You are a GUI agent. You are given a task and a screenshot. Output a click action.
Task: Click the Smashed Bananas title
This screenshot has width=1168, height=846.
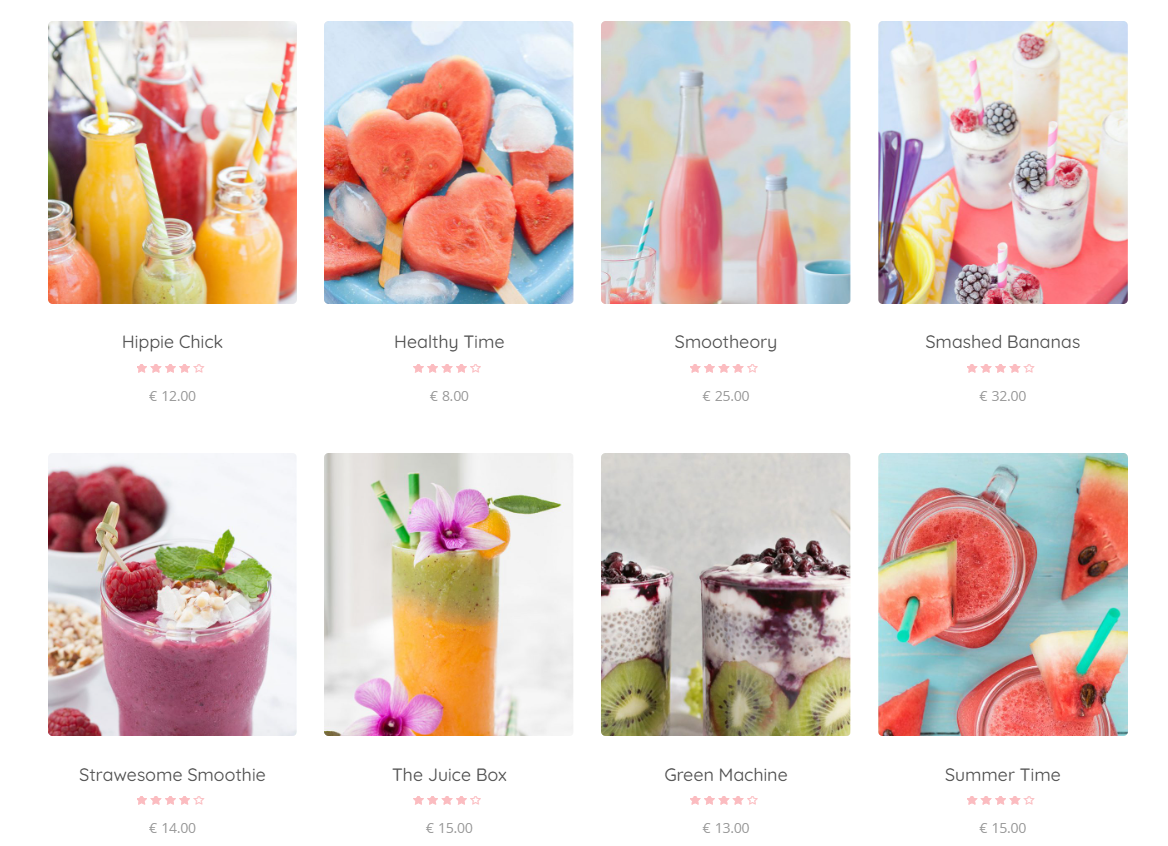click(x=1003, y=342)
